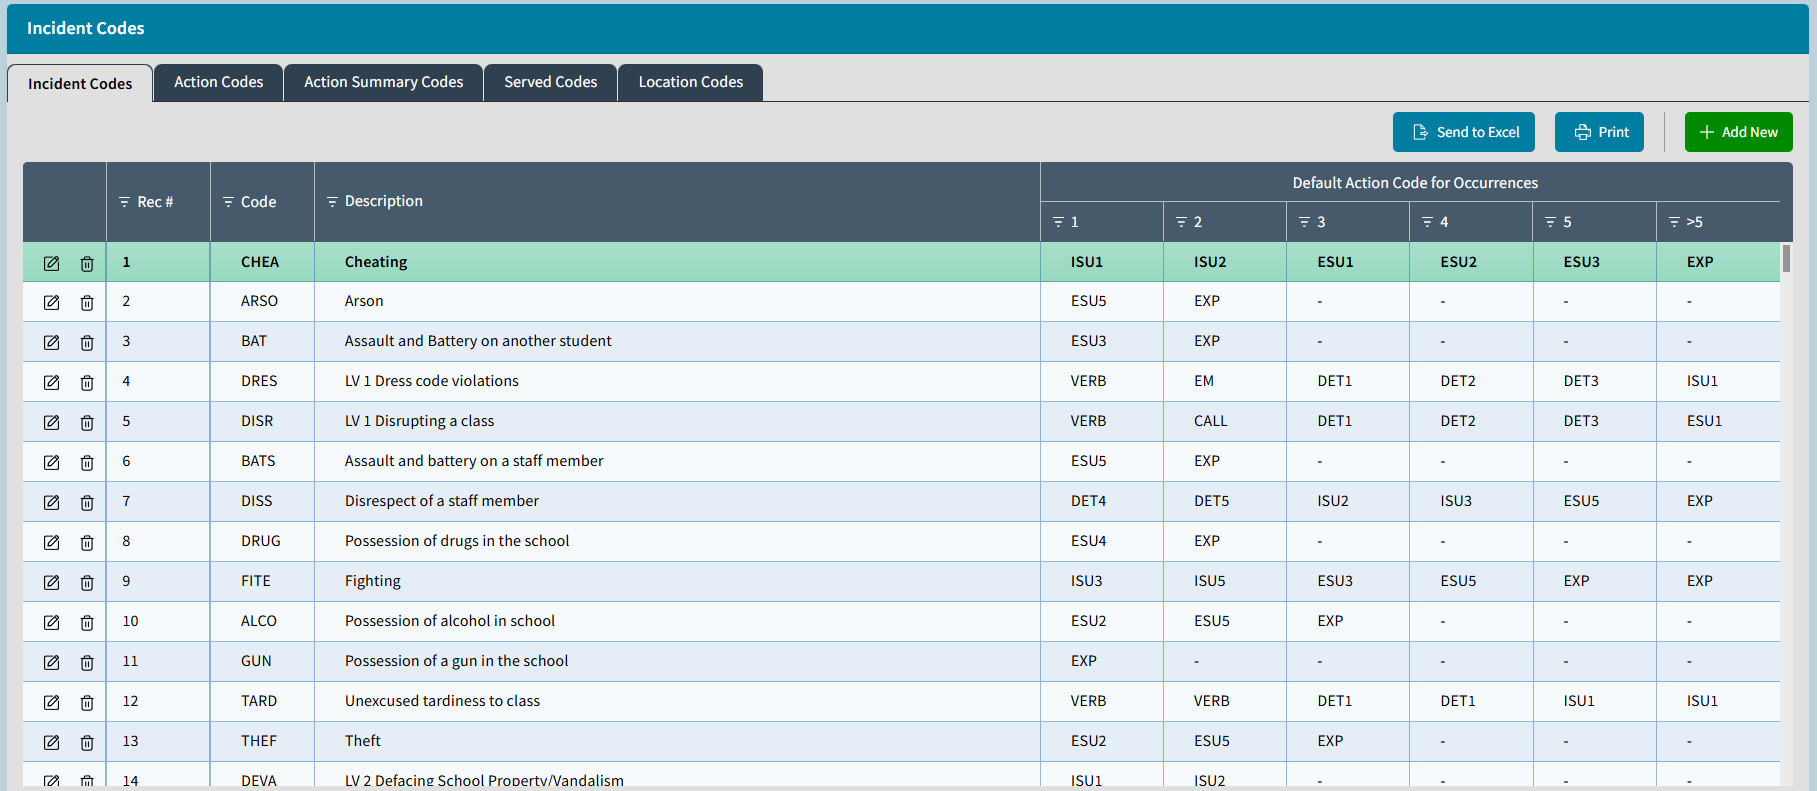The width and height of the screenshot is (1817, 791).
Task: Edit the Theft incident record
Action: [x=52, y=742]
